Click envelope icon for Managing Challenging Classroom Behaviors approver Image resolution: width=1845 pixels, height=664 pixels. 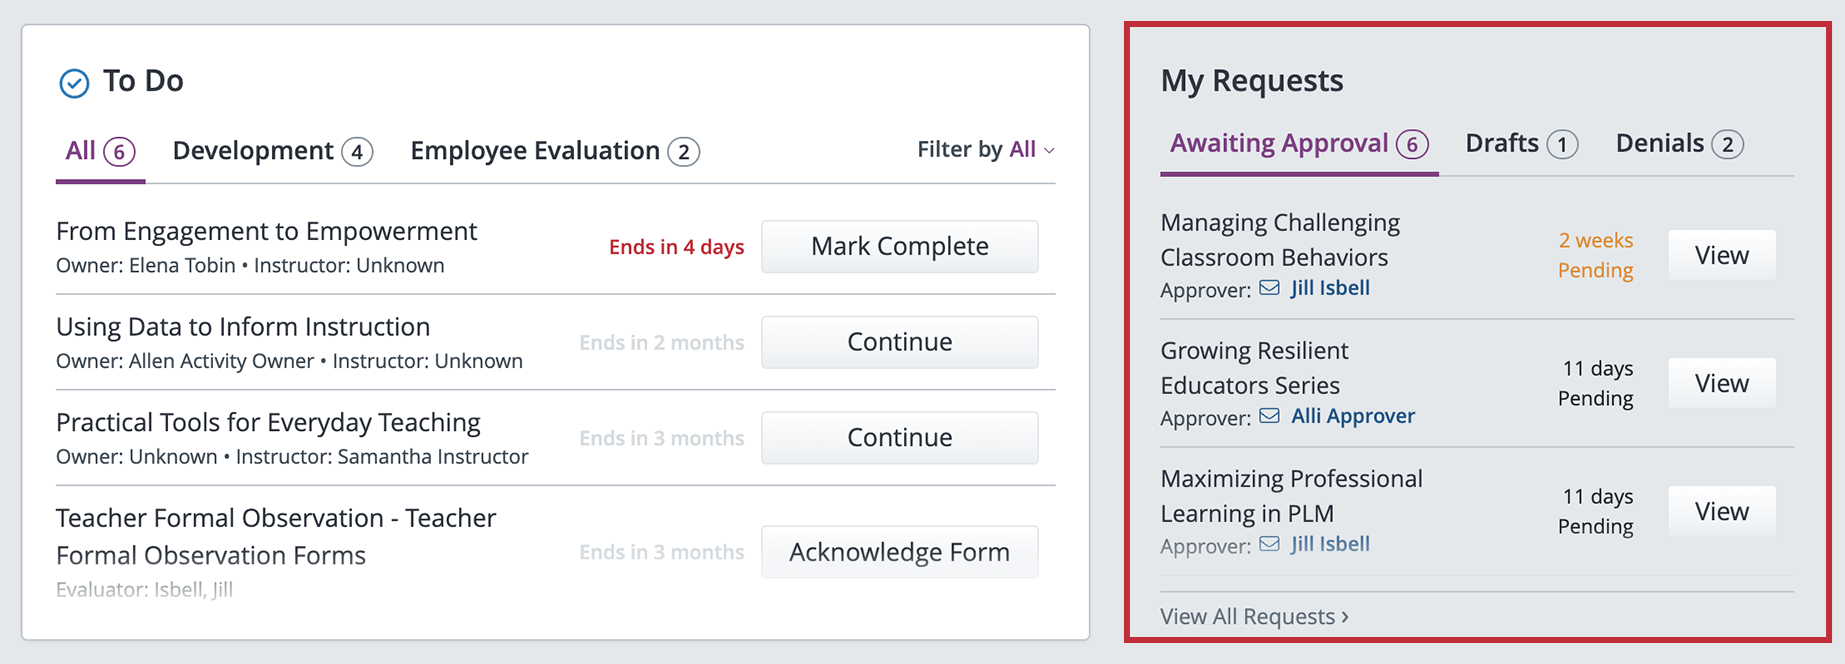pos(1269,288)
